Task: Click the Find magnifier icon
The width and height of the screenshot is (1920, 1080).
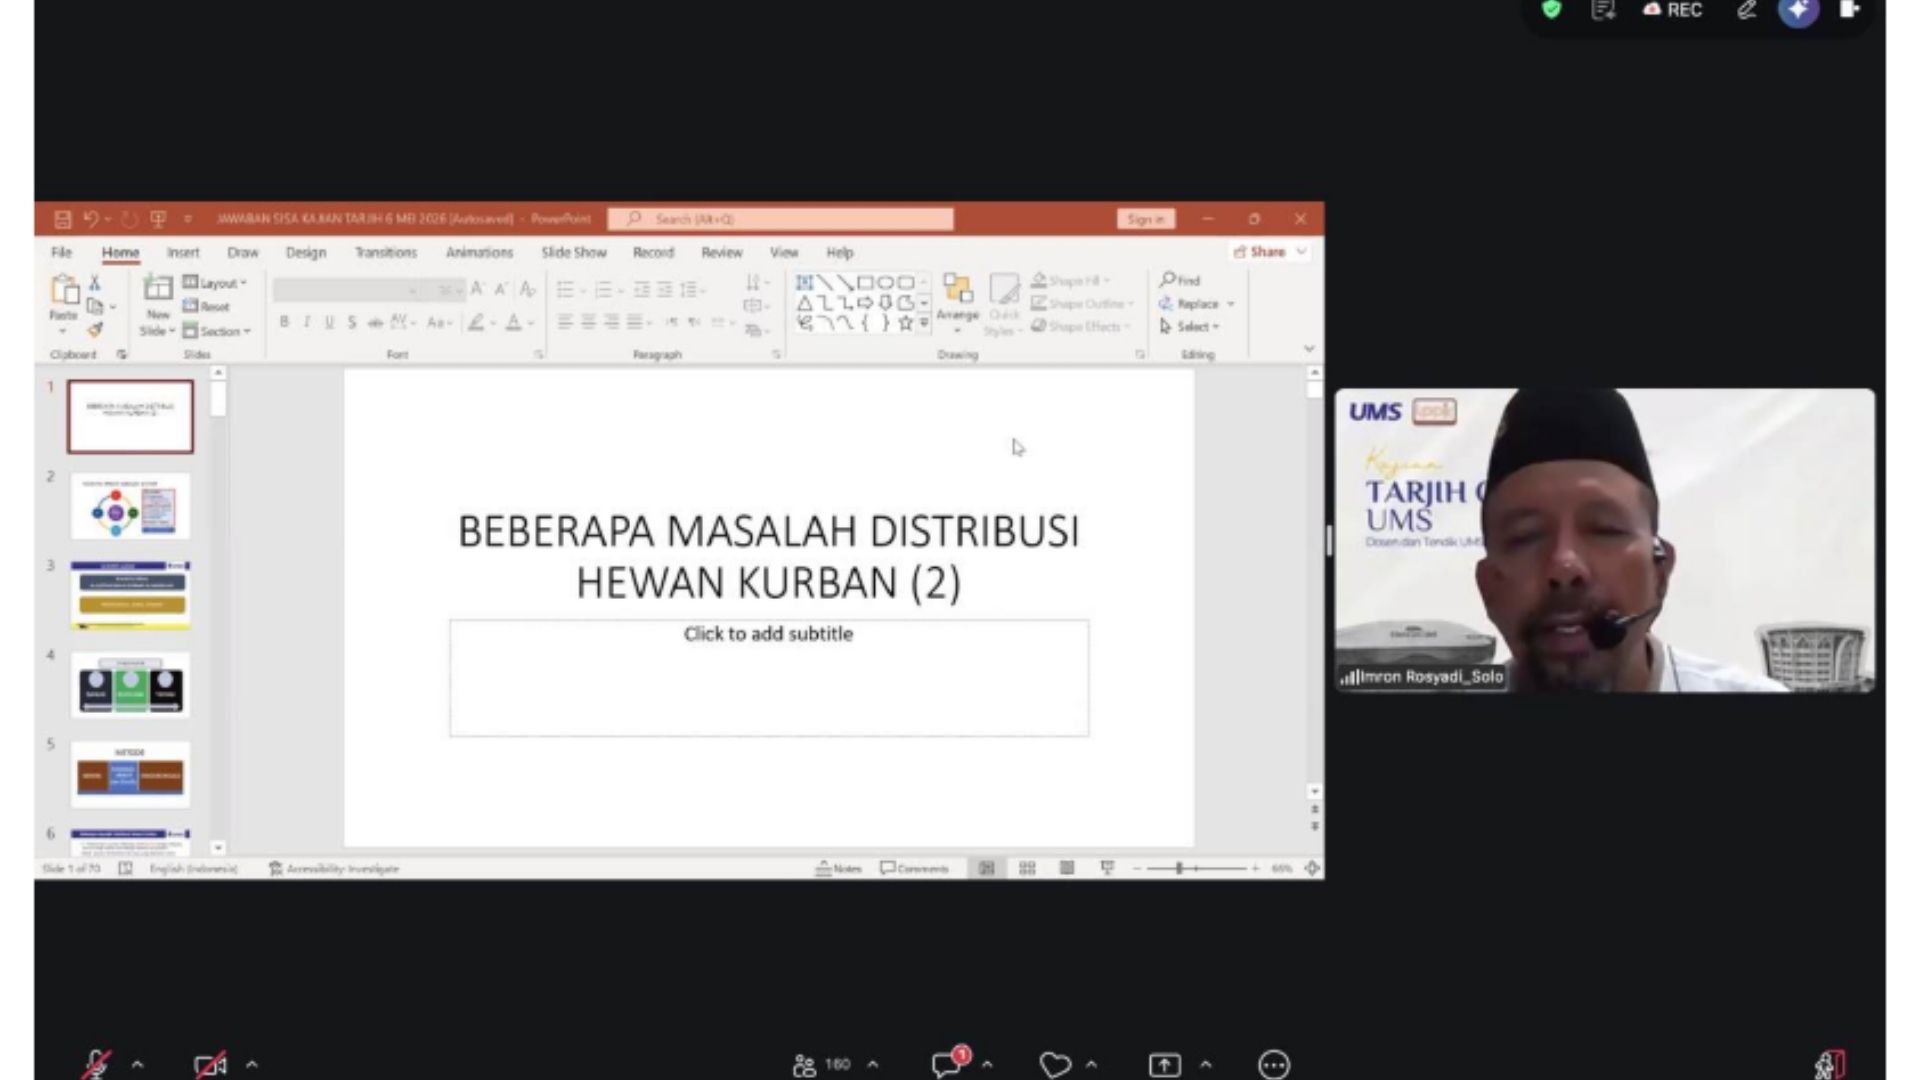Action: 1167,279
